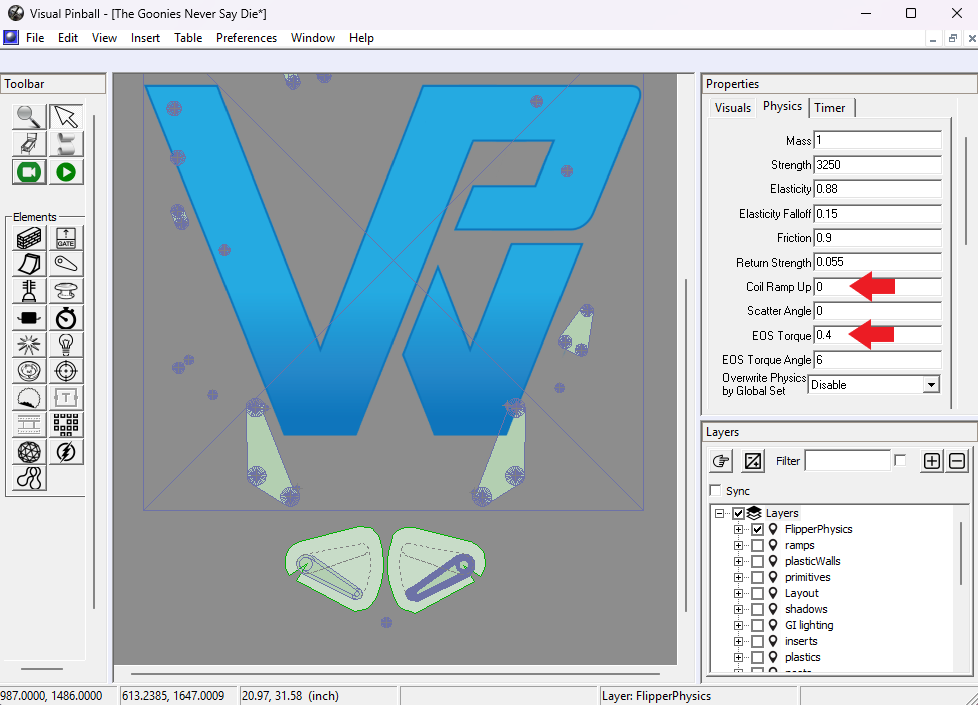This screenshot has height=705, width=978.
Task: Pick the Wall element tool
Action: click(29, 238)
